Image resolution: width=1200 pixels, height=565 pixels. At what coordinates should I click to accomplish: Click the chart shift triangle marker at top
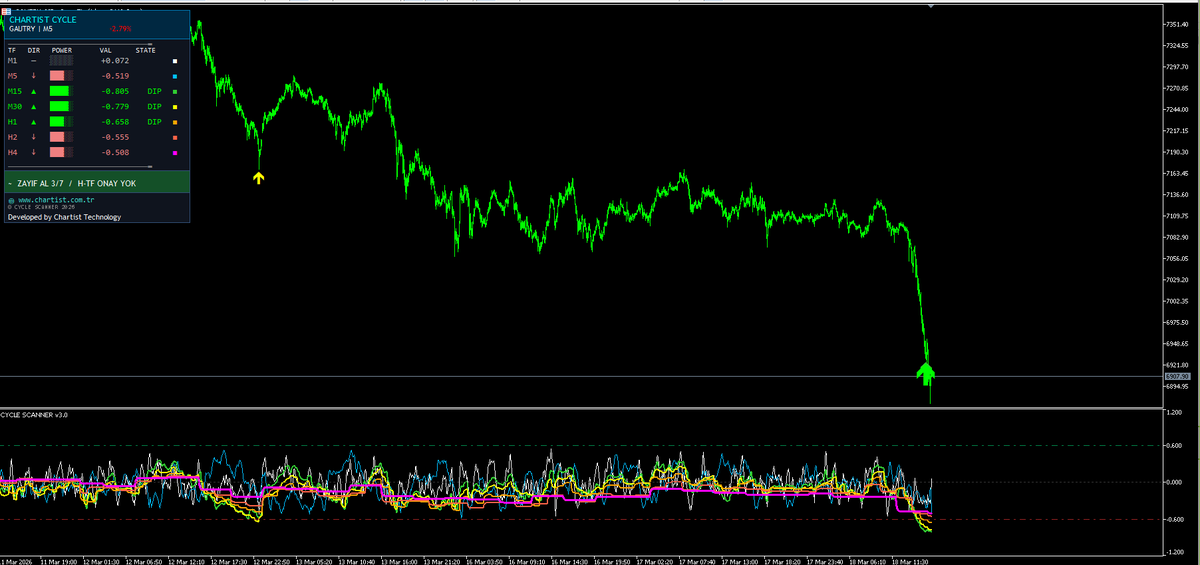933,7
